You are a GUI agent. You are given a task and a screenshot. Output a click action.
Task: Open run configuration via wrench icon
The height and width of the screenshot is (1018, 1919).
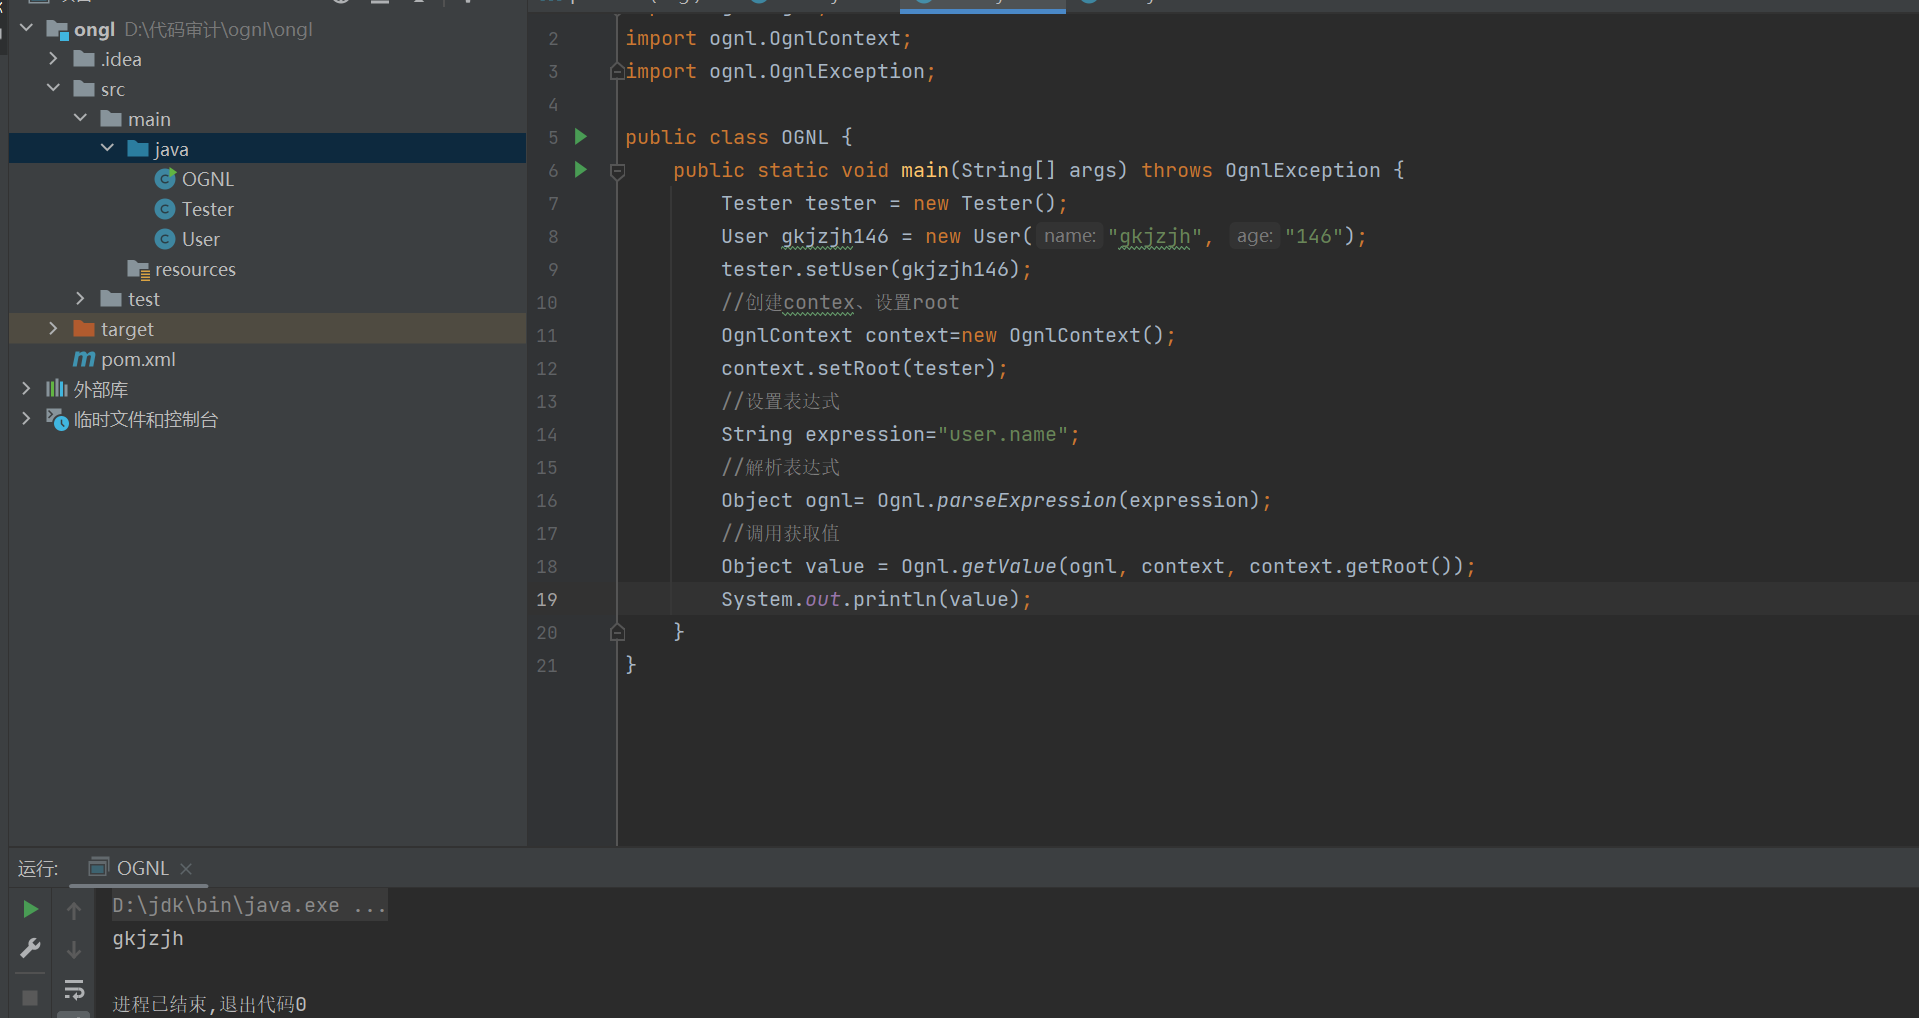tap(30, 947)
